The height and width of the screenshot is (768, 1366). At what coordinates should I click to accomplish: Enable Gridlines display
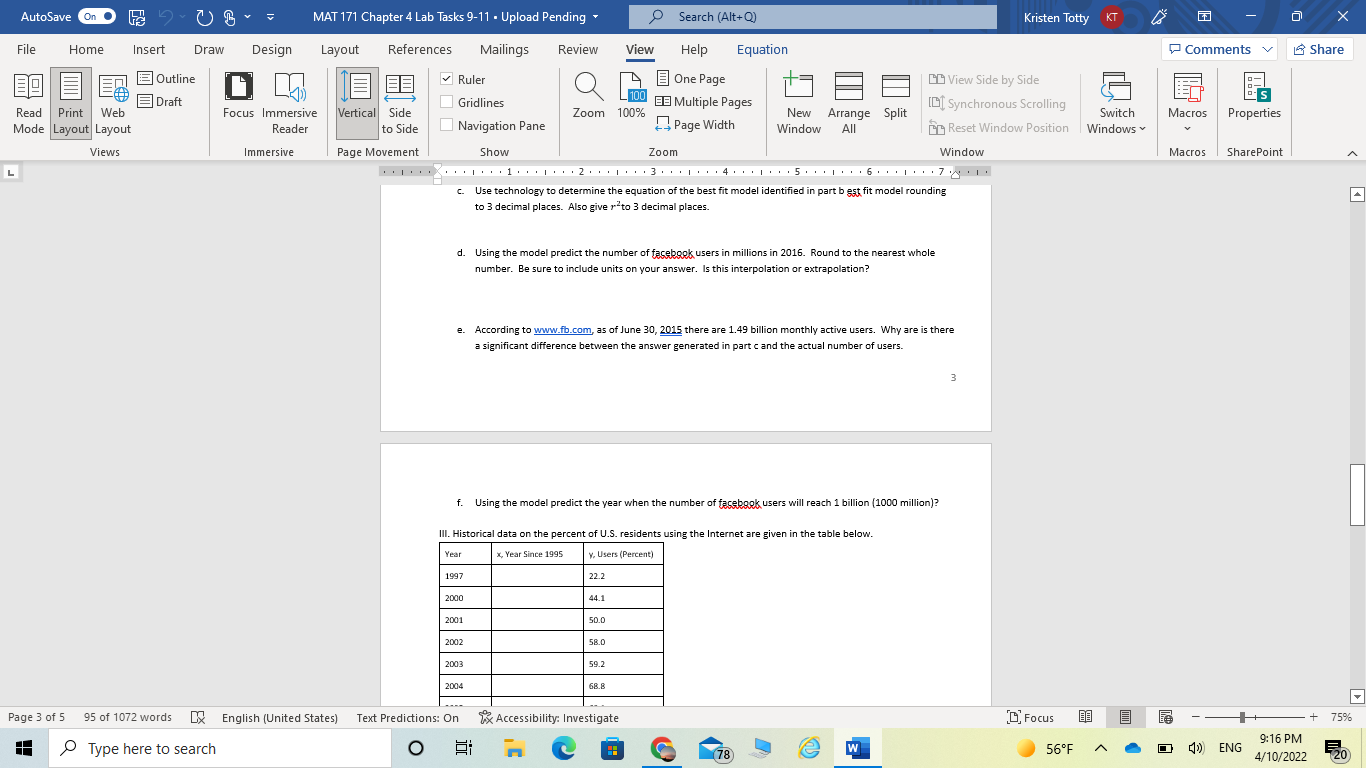pyautogui.click(x=445, y=101)
